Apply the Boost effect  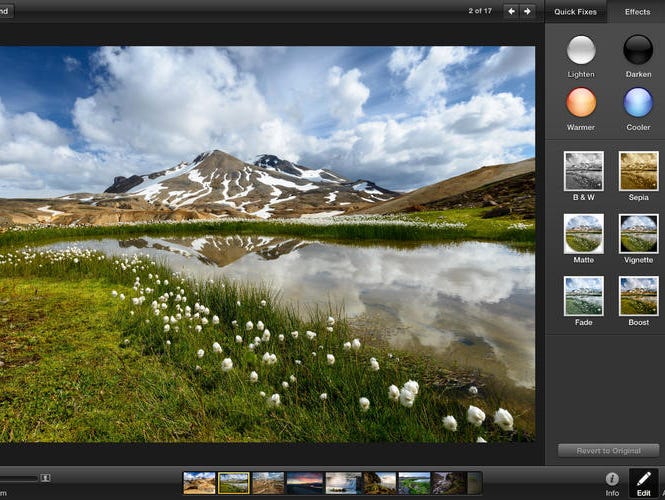pyautogui.click(x=639, y=296)
